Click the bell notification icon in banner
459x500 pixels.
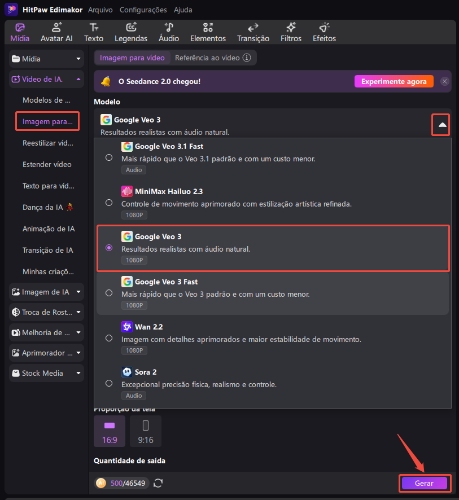coord(106,81)
